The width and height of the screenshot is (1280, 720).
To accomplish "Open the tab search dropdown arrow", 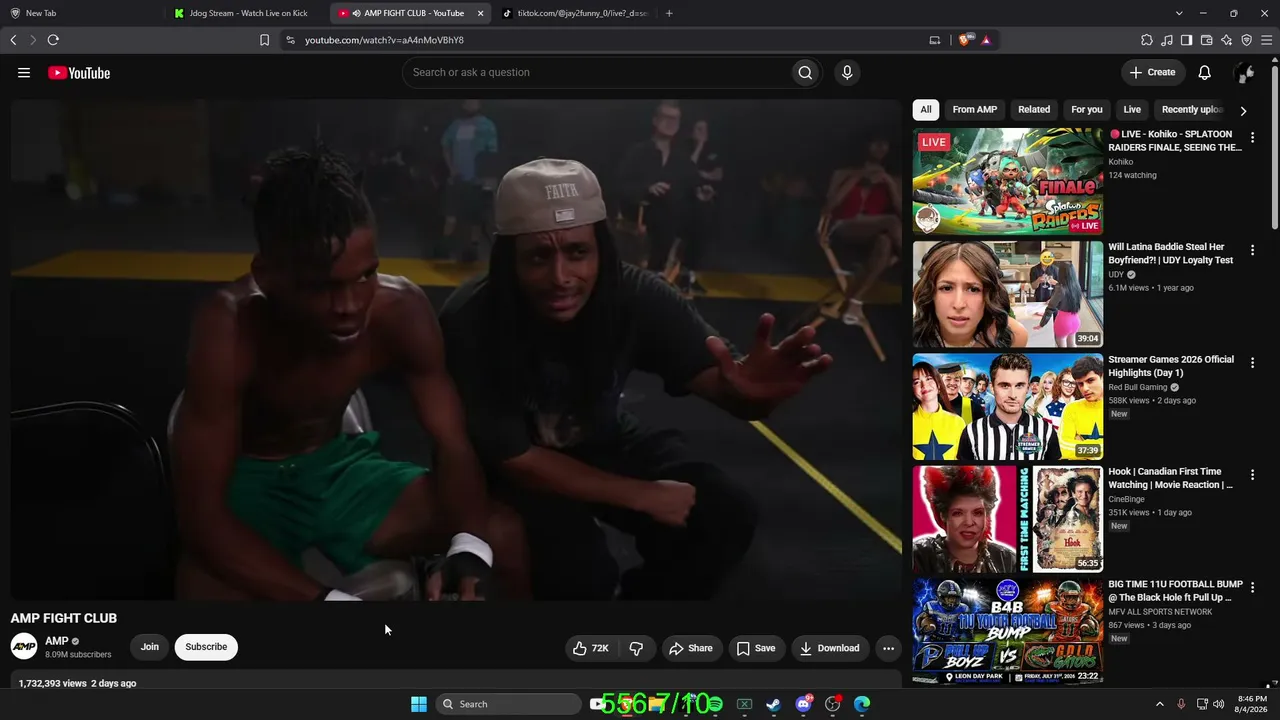I will 1179,13.
